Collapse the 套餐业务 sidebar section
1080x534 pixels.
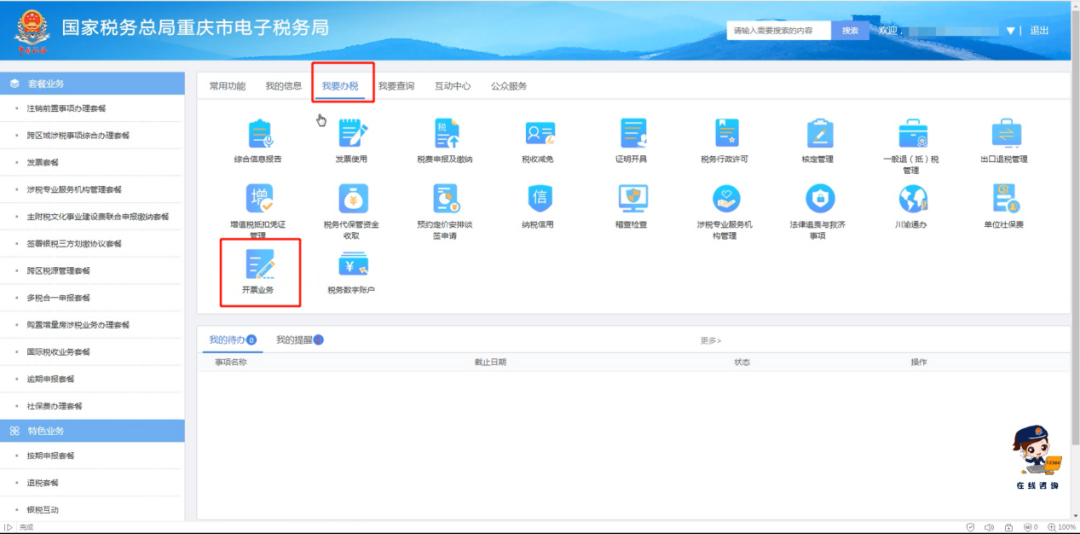[92, 83]
